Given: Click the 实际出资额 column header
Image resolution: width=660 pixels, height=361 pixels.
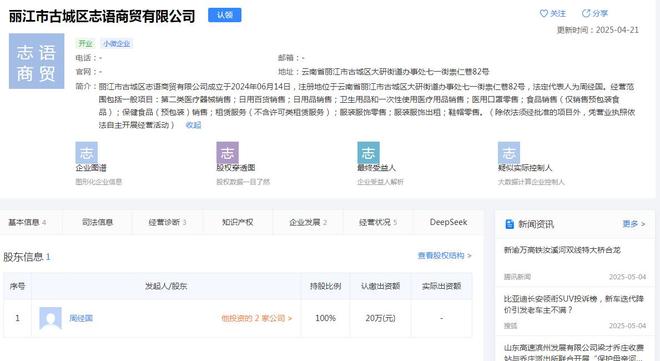Looking at the screenshot, I should coord(442,286).
